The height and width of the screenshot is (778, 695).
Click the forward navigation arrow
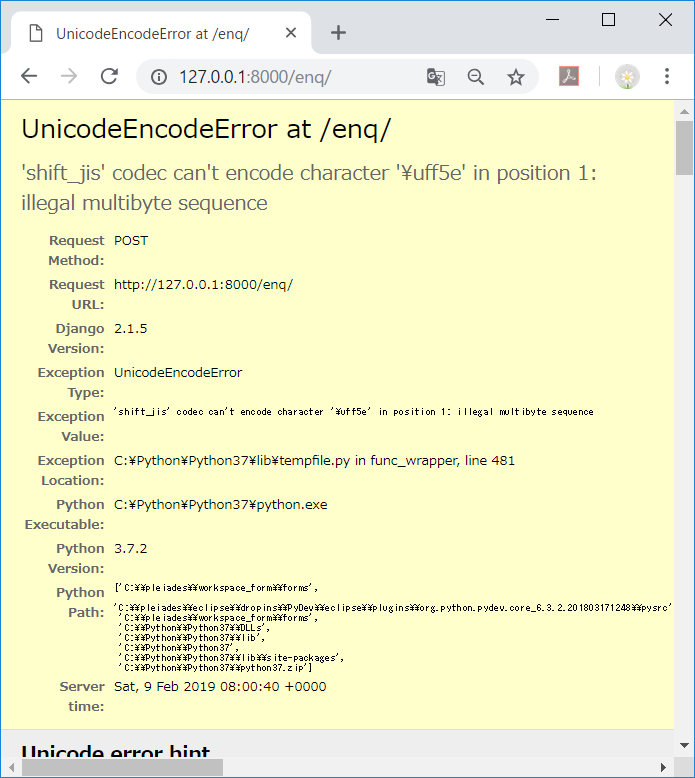click(69, 76)
